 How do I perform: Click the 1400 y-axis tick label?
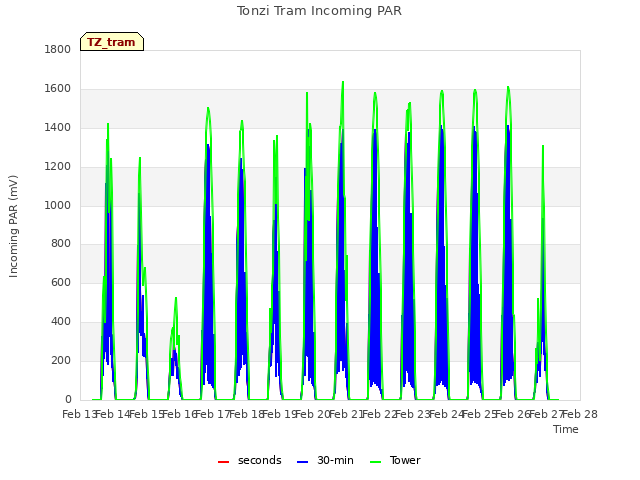pyautogui.click(x=58, y=128)
